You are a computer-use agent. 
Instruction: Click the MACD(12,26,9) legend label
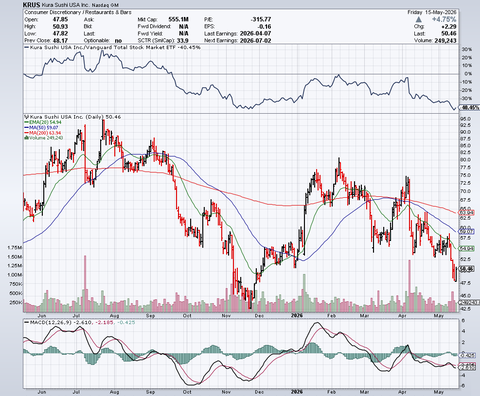coord(50,322)
